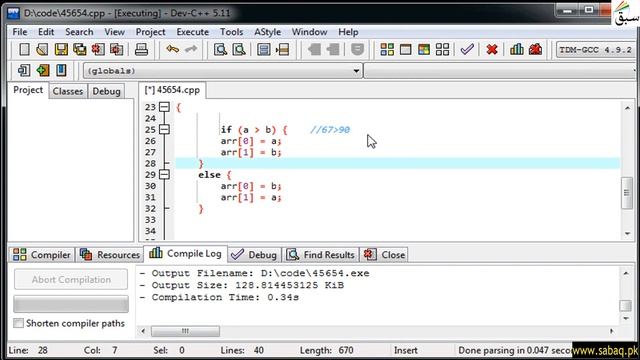640x360 pixels.
Task: Create a new source file from toolbar
Action: coord(24,49)
